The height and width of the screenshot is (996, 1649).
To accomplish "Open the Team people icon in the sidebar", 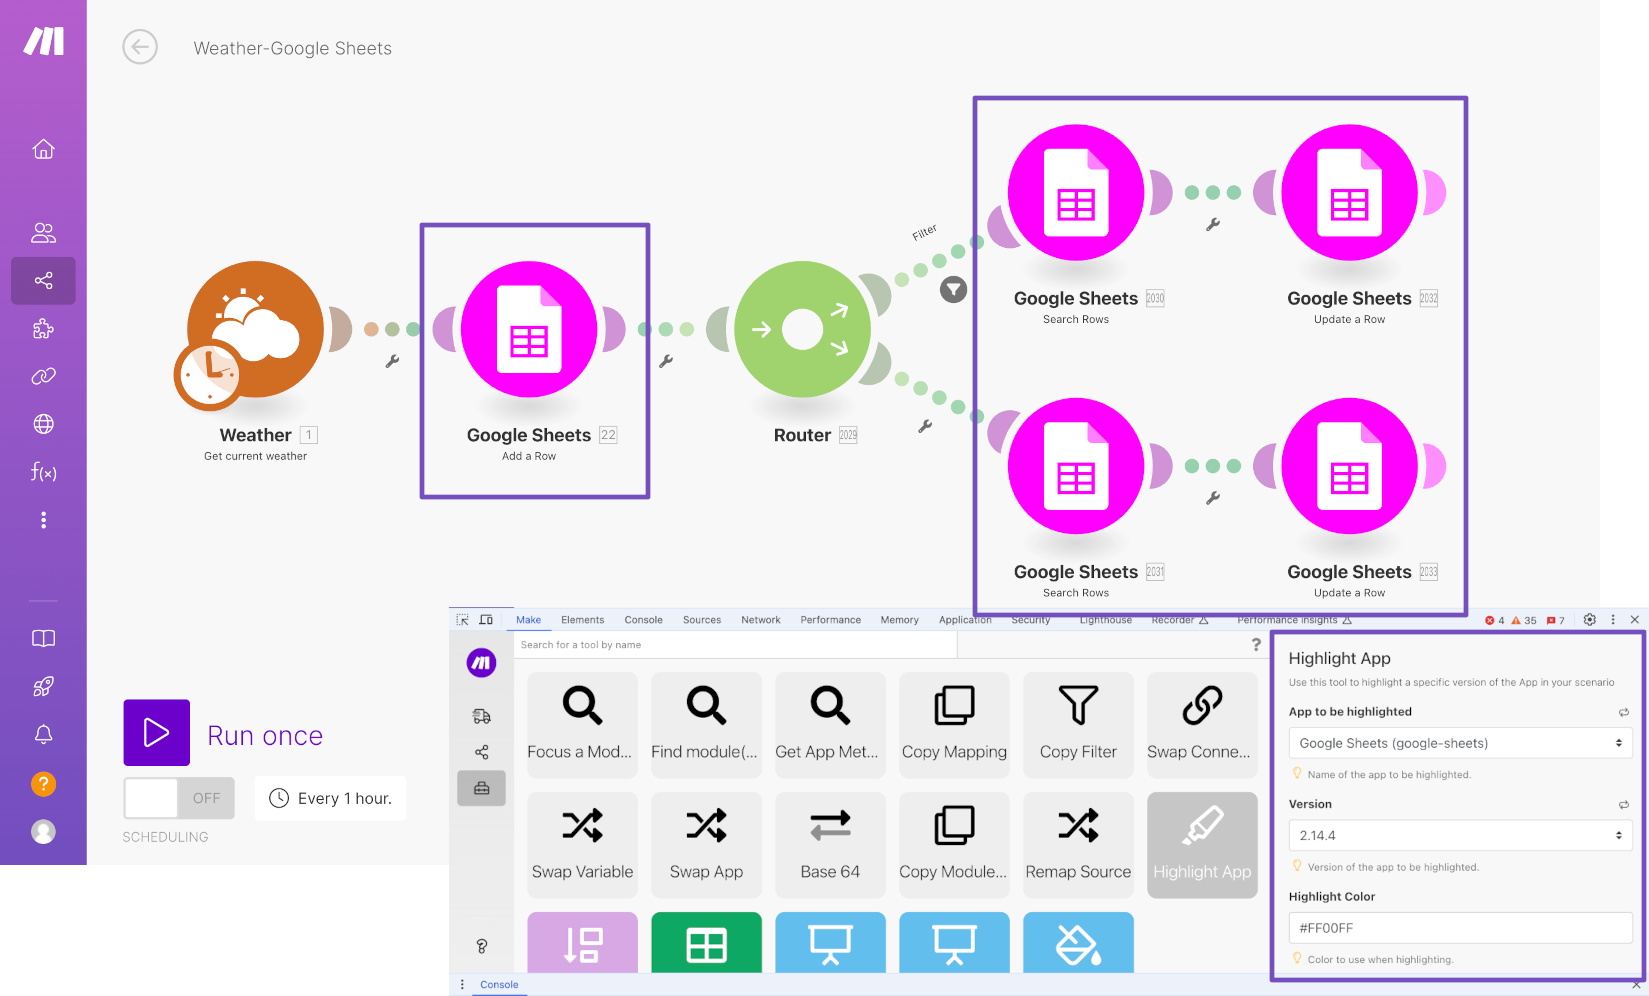I will pyautogui.click(x=43, y=233).
